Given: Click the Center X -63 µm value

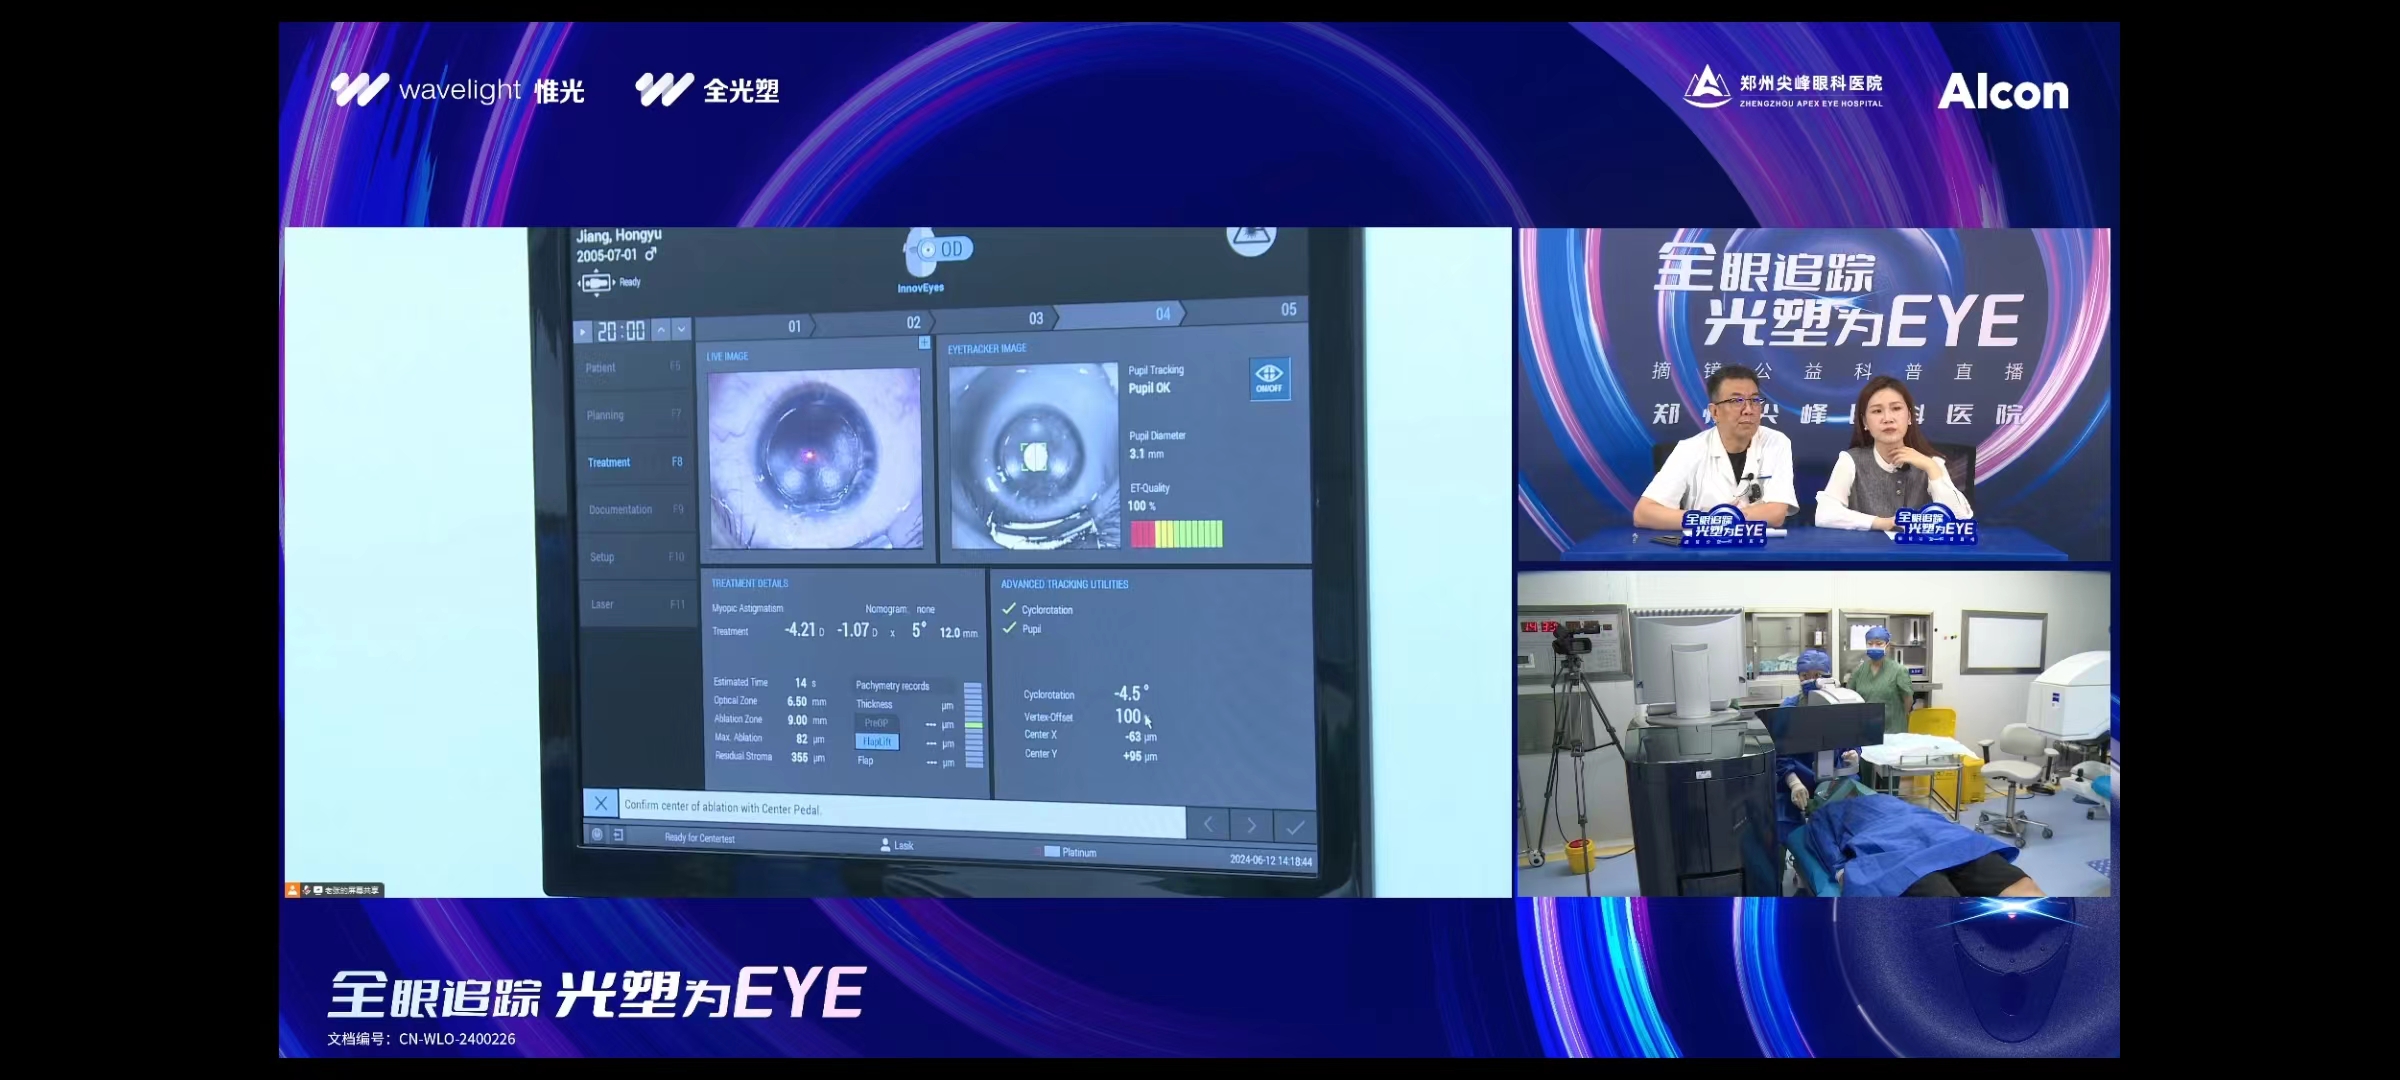Looking at the screenshot, I should (1140, 737).
